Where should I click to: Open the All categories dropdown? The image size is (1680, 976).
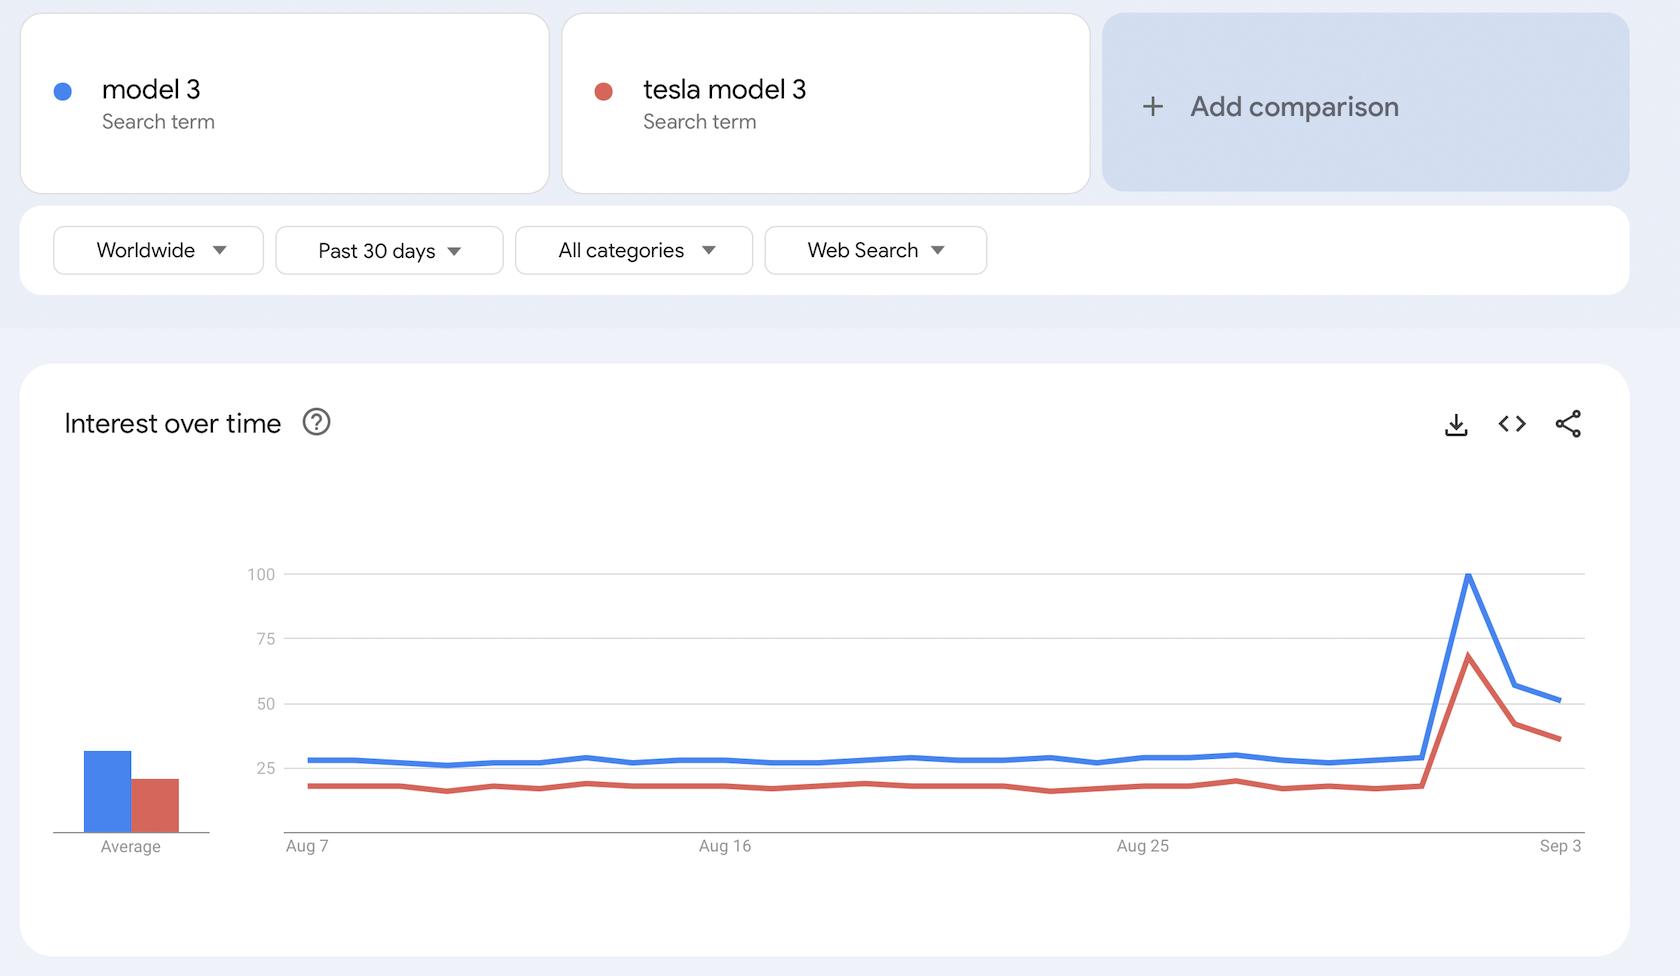coord(634,250)
